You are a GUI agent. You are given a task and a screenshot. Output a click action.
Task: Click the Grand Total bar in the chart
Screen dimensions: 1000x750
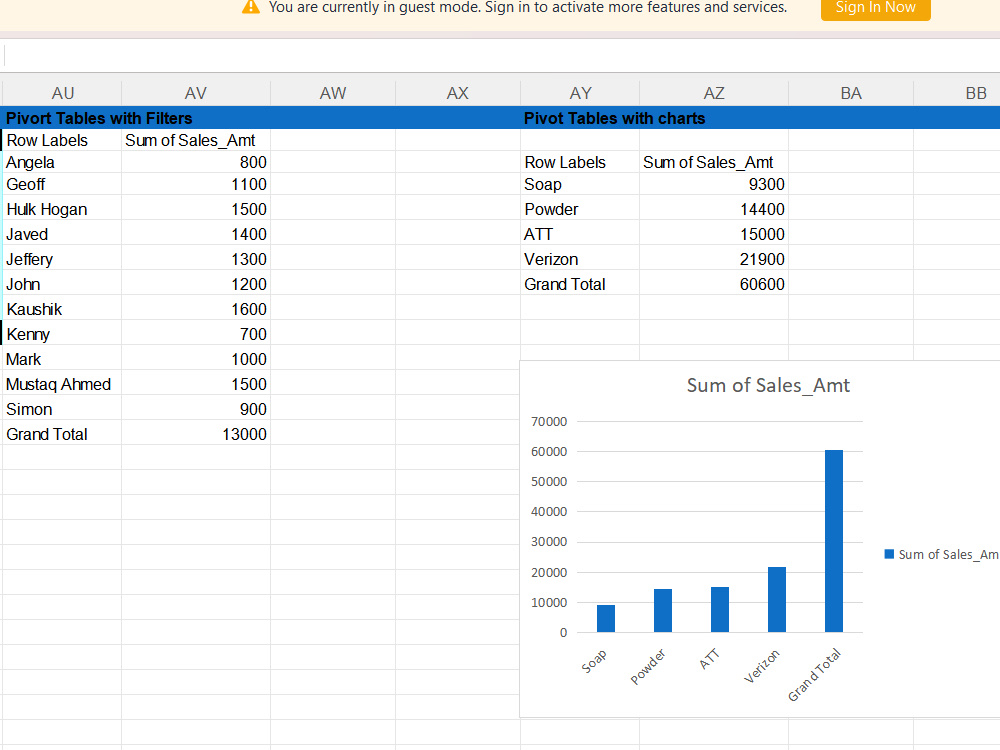pyautogui.click(x=834, y=541)
